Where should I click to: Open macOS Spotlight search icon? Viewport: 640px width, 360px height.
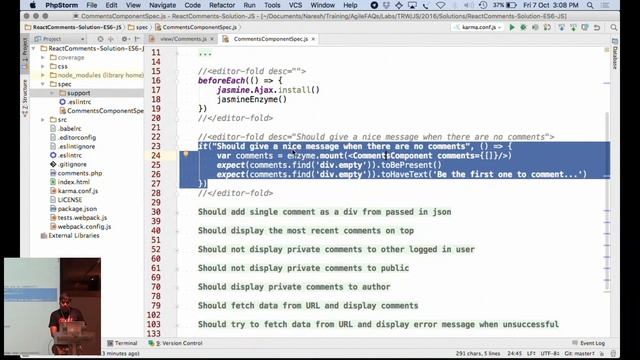pos(590,5)
